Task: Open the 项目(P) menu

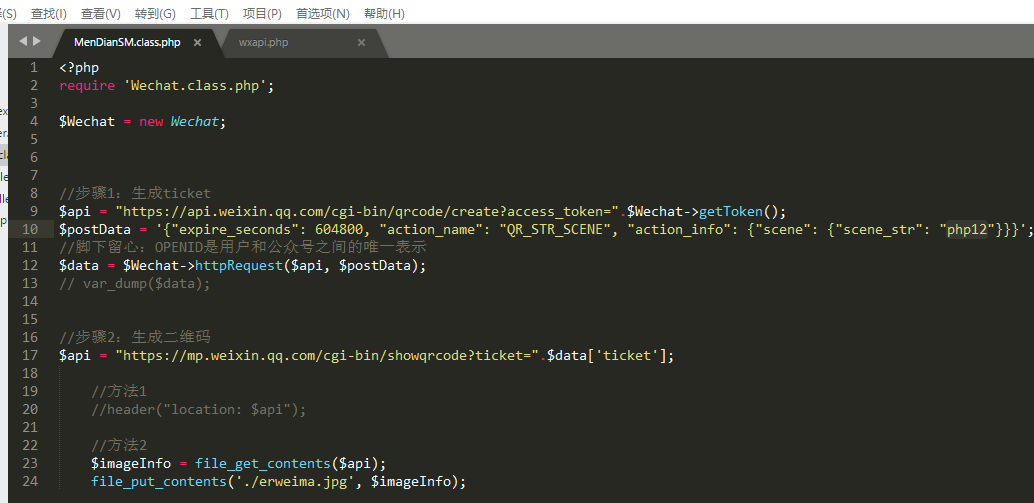Action: point(262,13)
